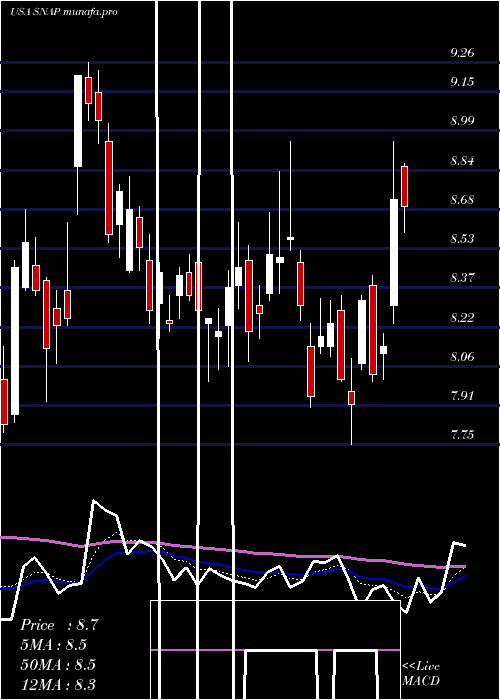Click the 8.22 price level label
The image size is (500, 700).
462,318
